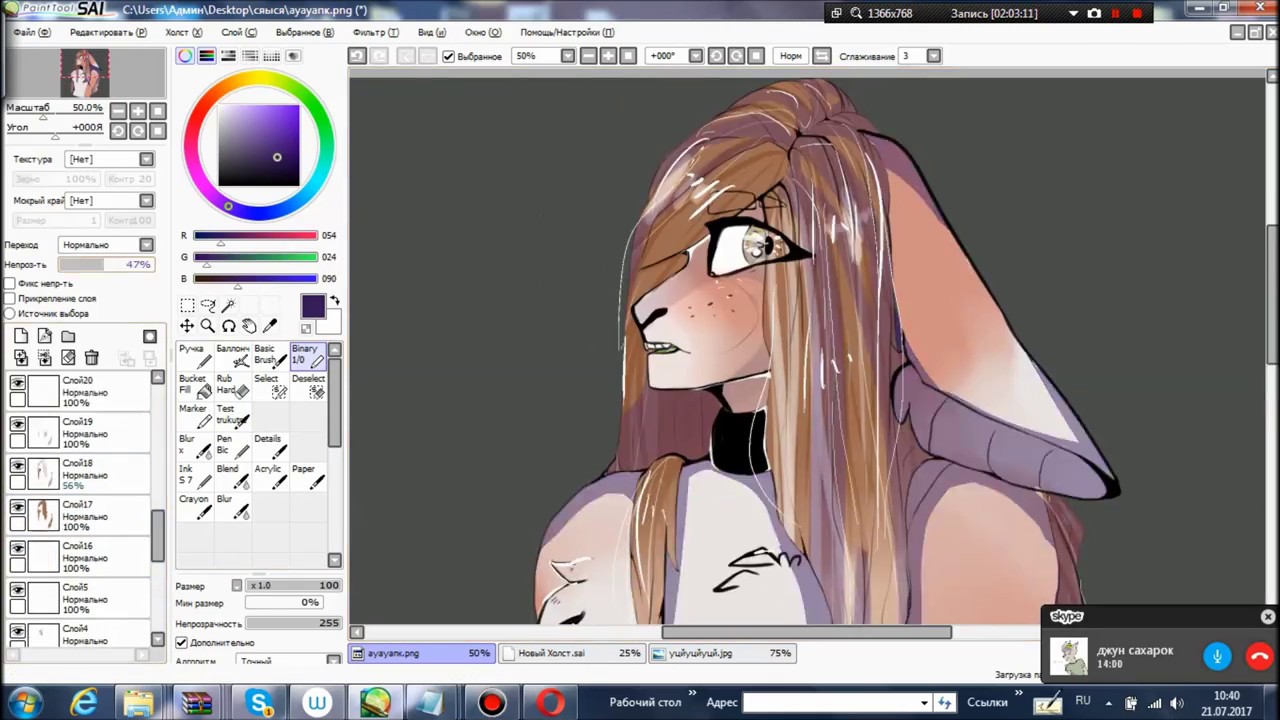Create a new linework layer
1280x720 pixels.
[x=45, y=337]
